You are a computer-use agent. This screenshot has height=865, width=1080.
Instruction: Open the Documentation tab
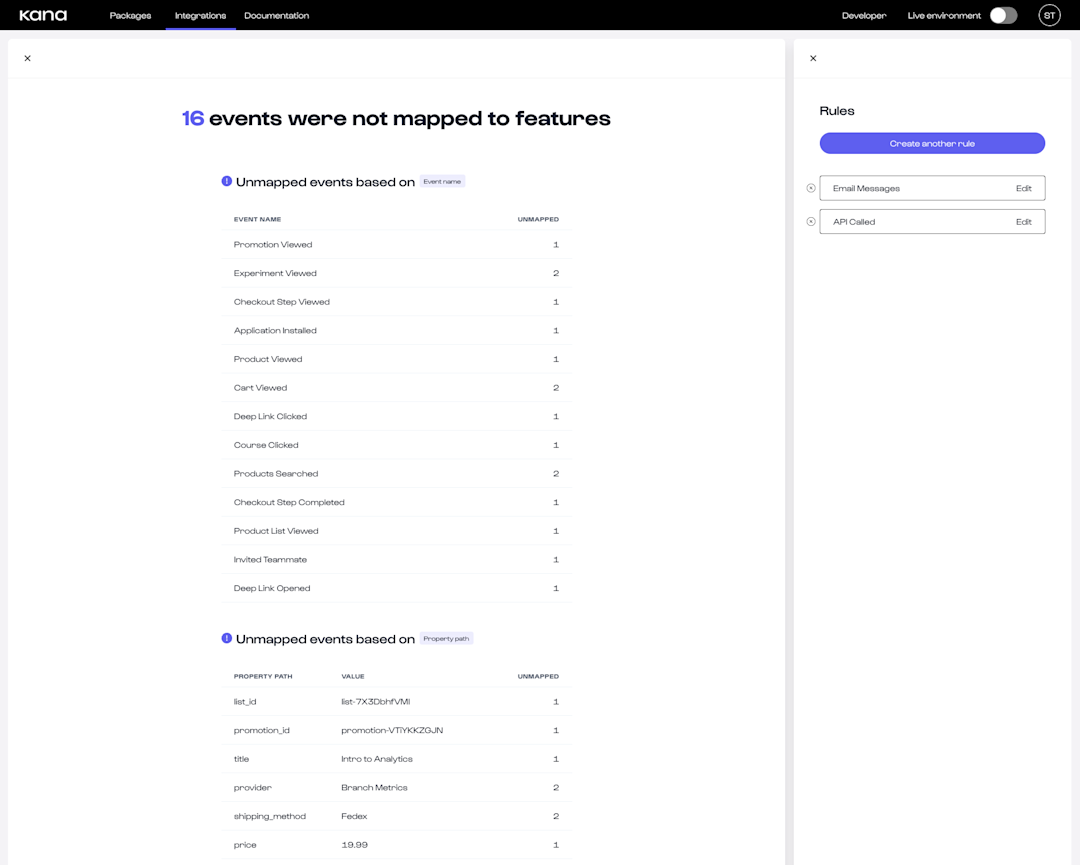pyautogui.click(x=277, y=15)
